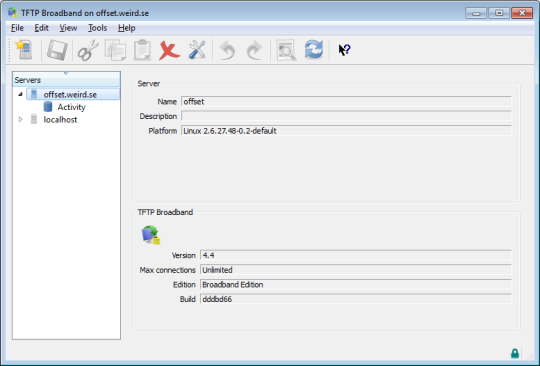Viewport: 540px width, 366px height.
Task: Open the Tools menu
Action: click(97, 28)
